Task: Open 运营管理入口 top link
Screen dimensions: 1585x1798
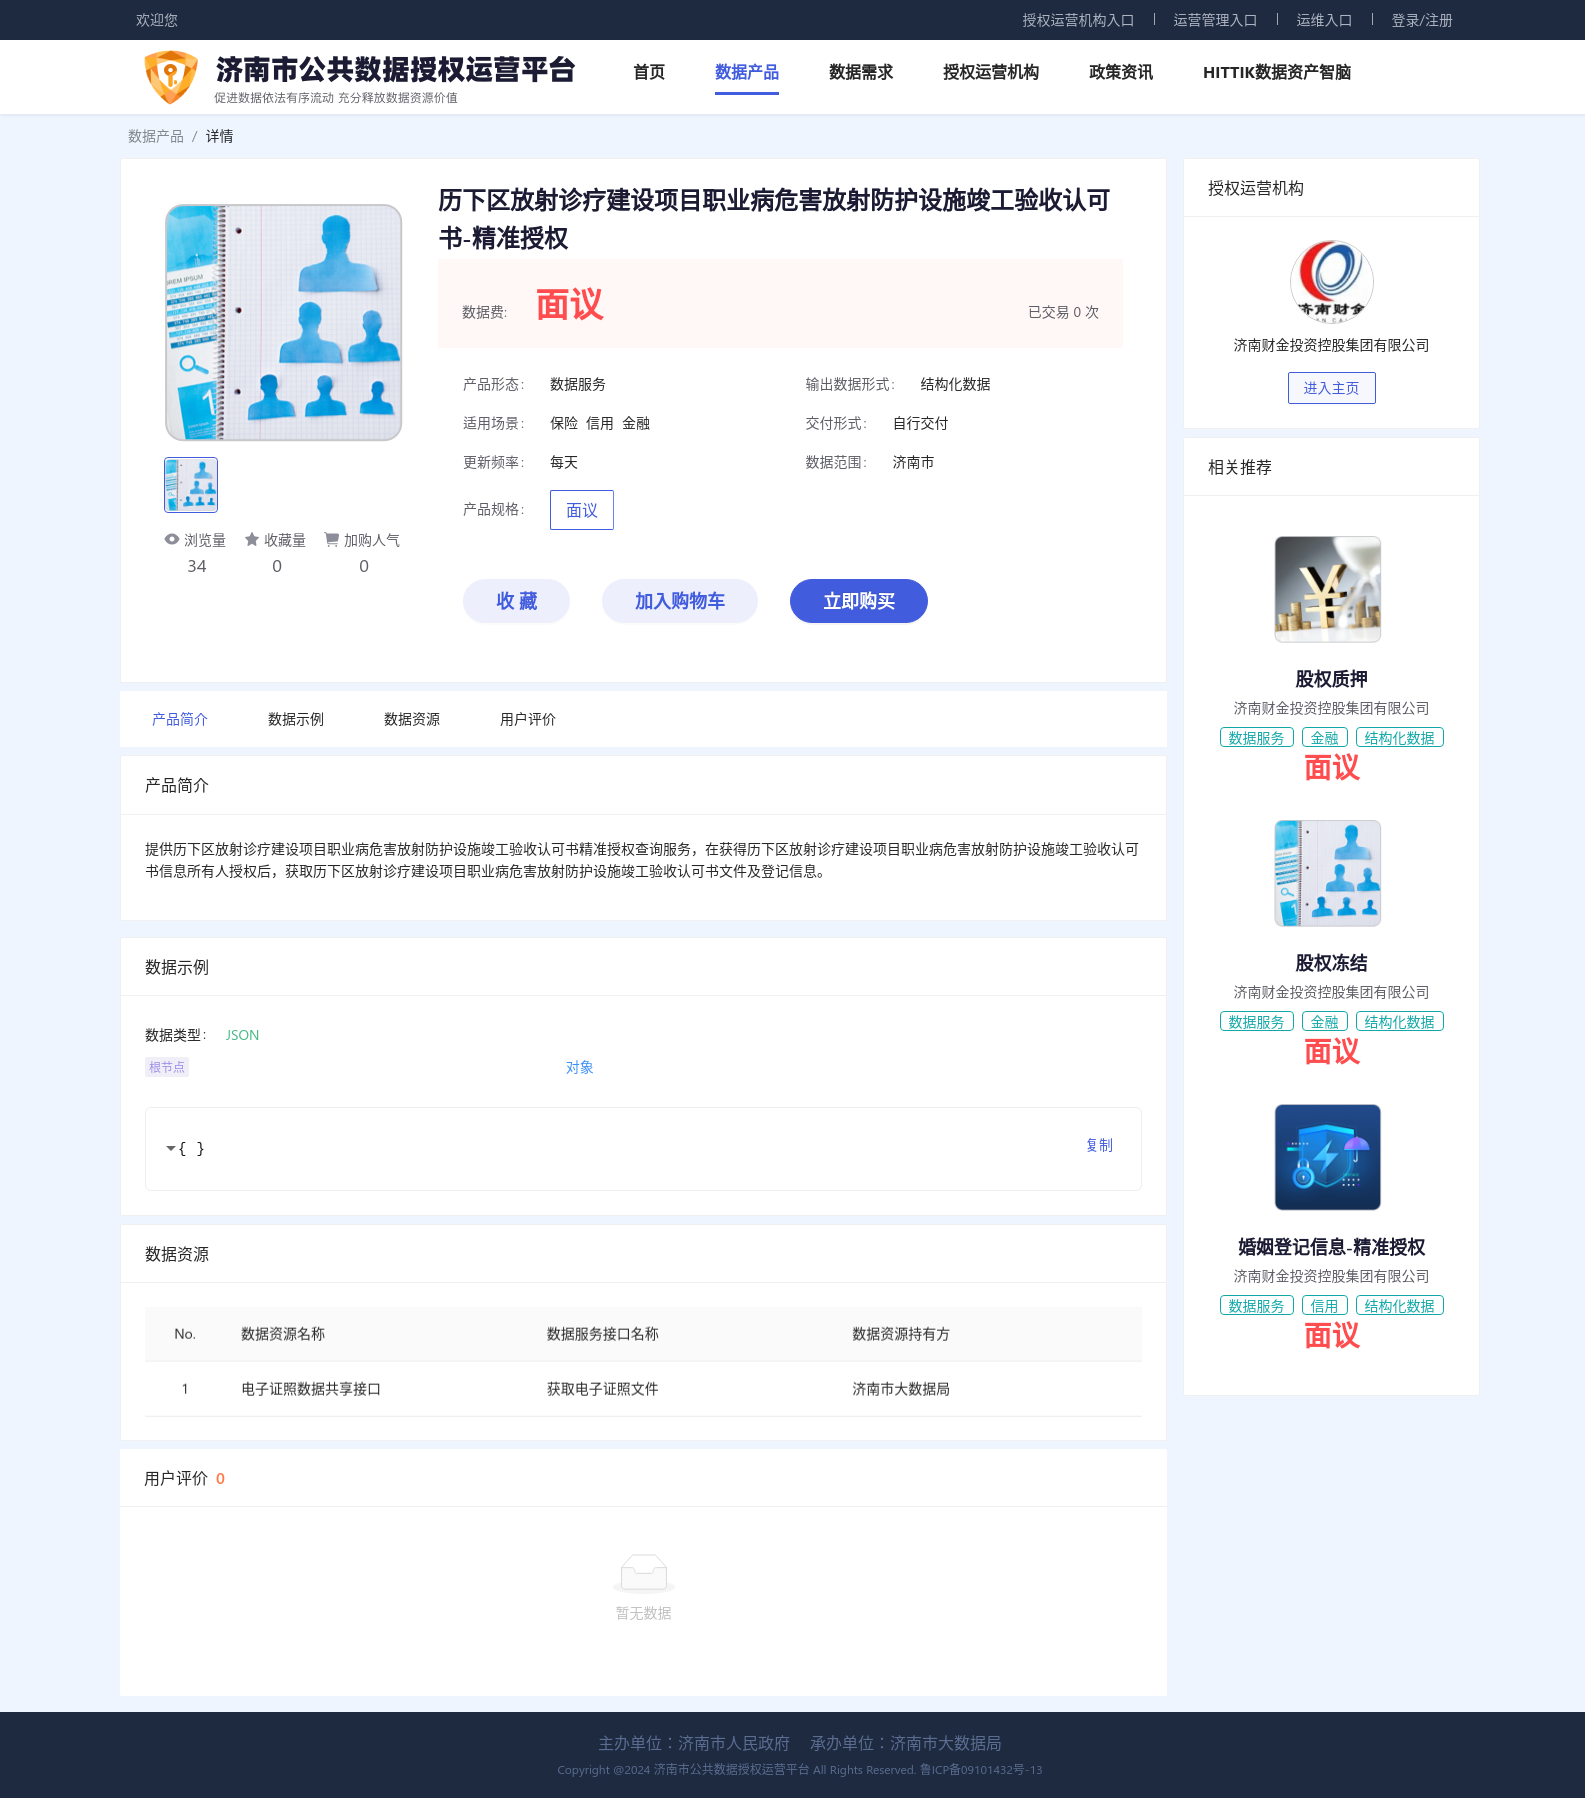Action: [1215, 20]
